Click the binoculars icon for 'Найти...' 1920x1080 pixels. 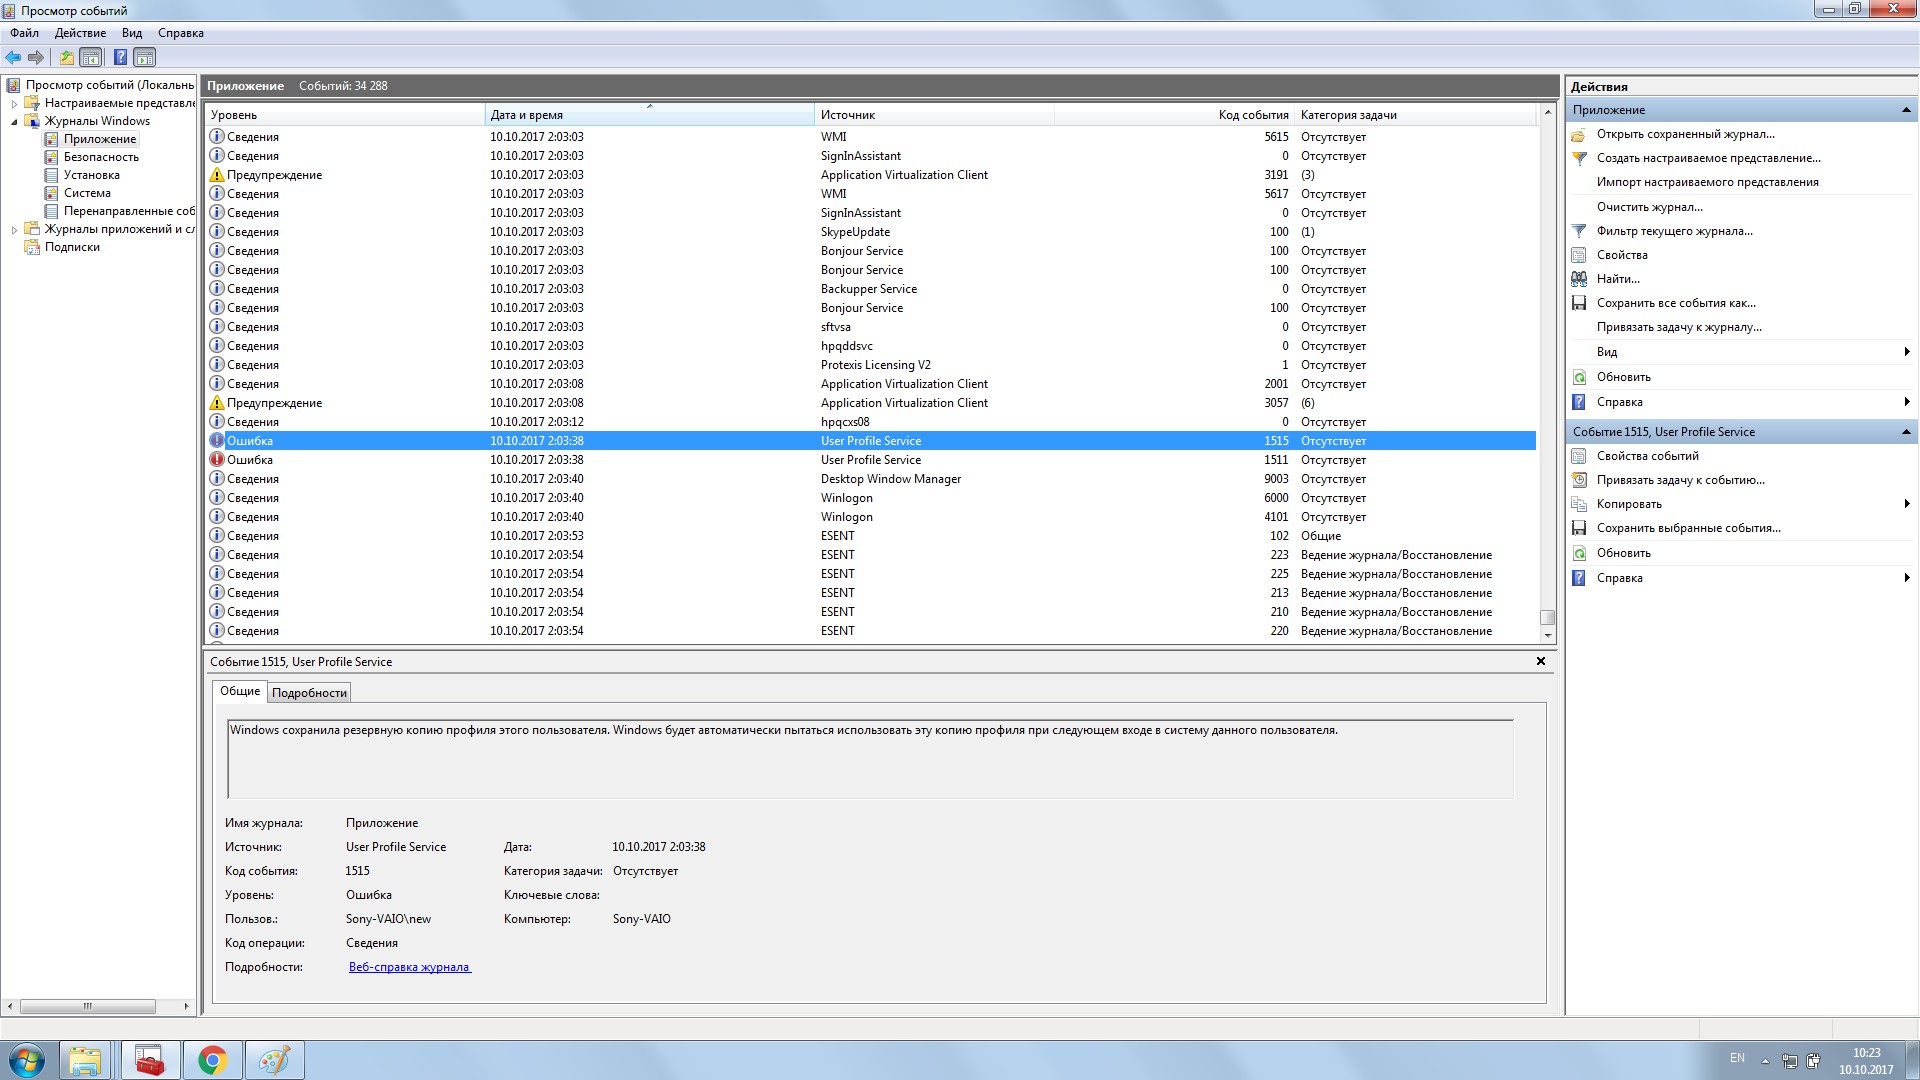[1579, 279]
